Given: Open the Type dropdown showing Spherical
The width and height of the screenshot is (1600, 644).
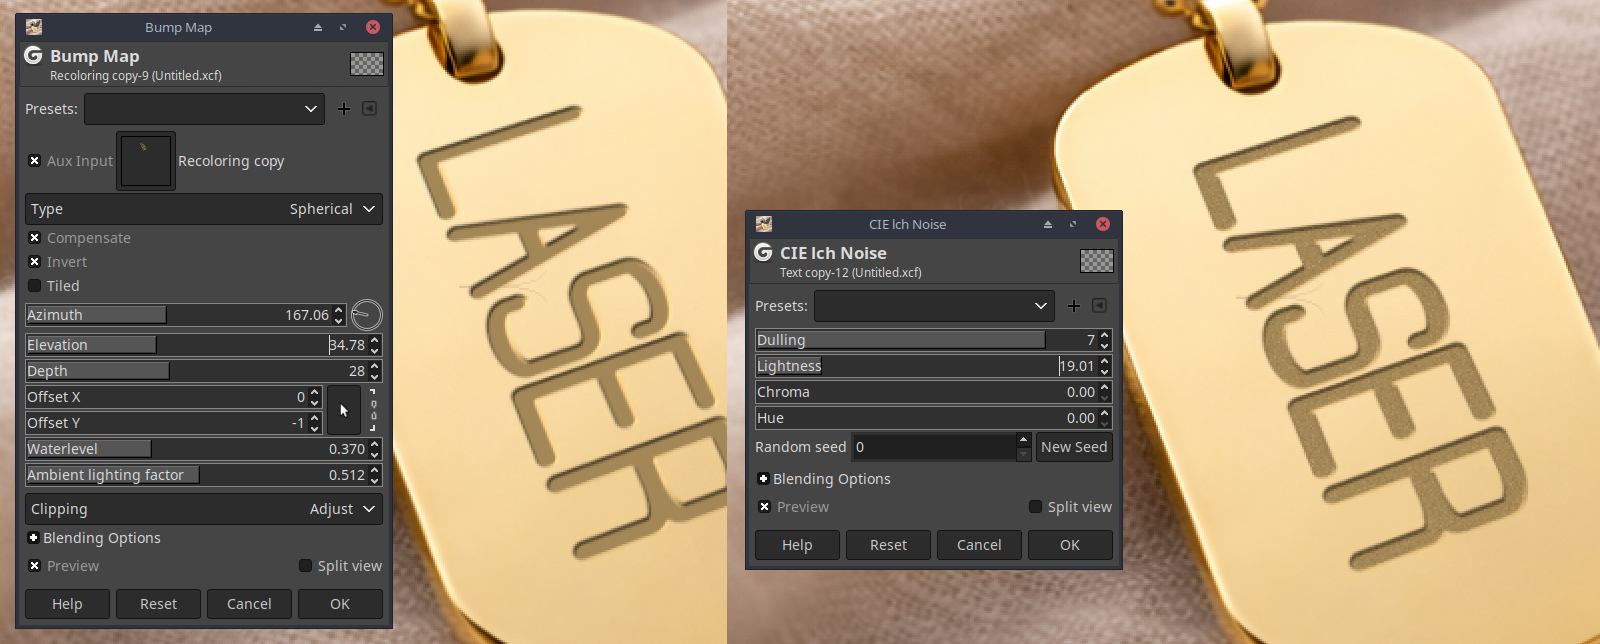Looking at the screenshot, I should point(204,209).
